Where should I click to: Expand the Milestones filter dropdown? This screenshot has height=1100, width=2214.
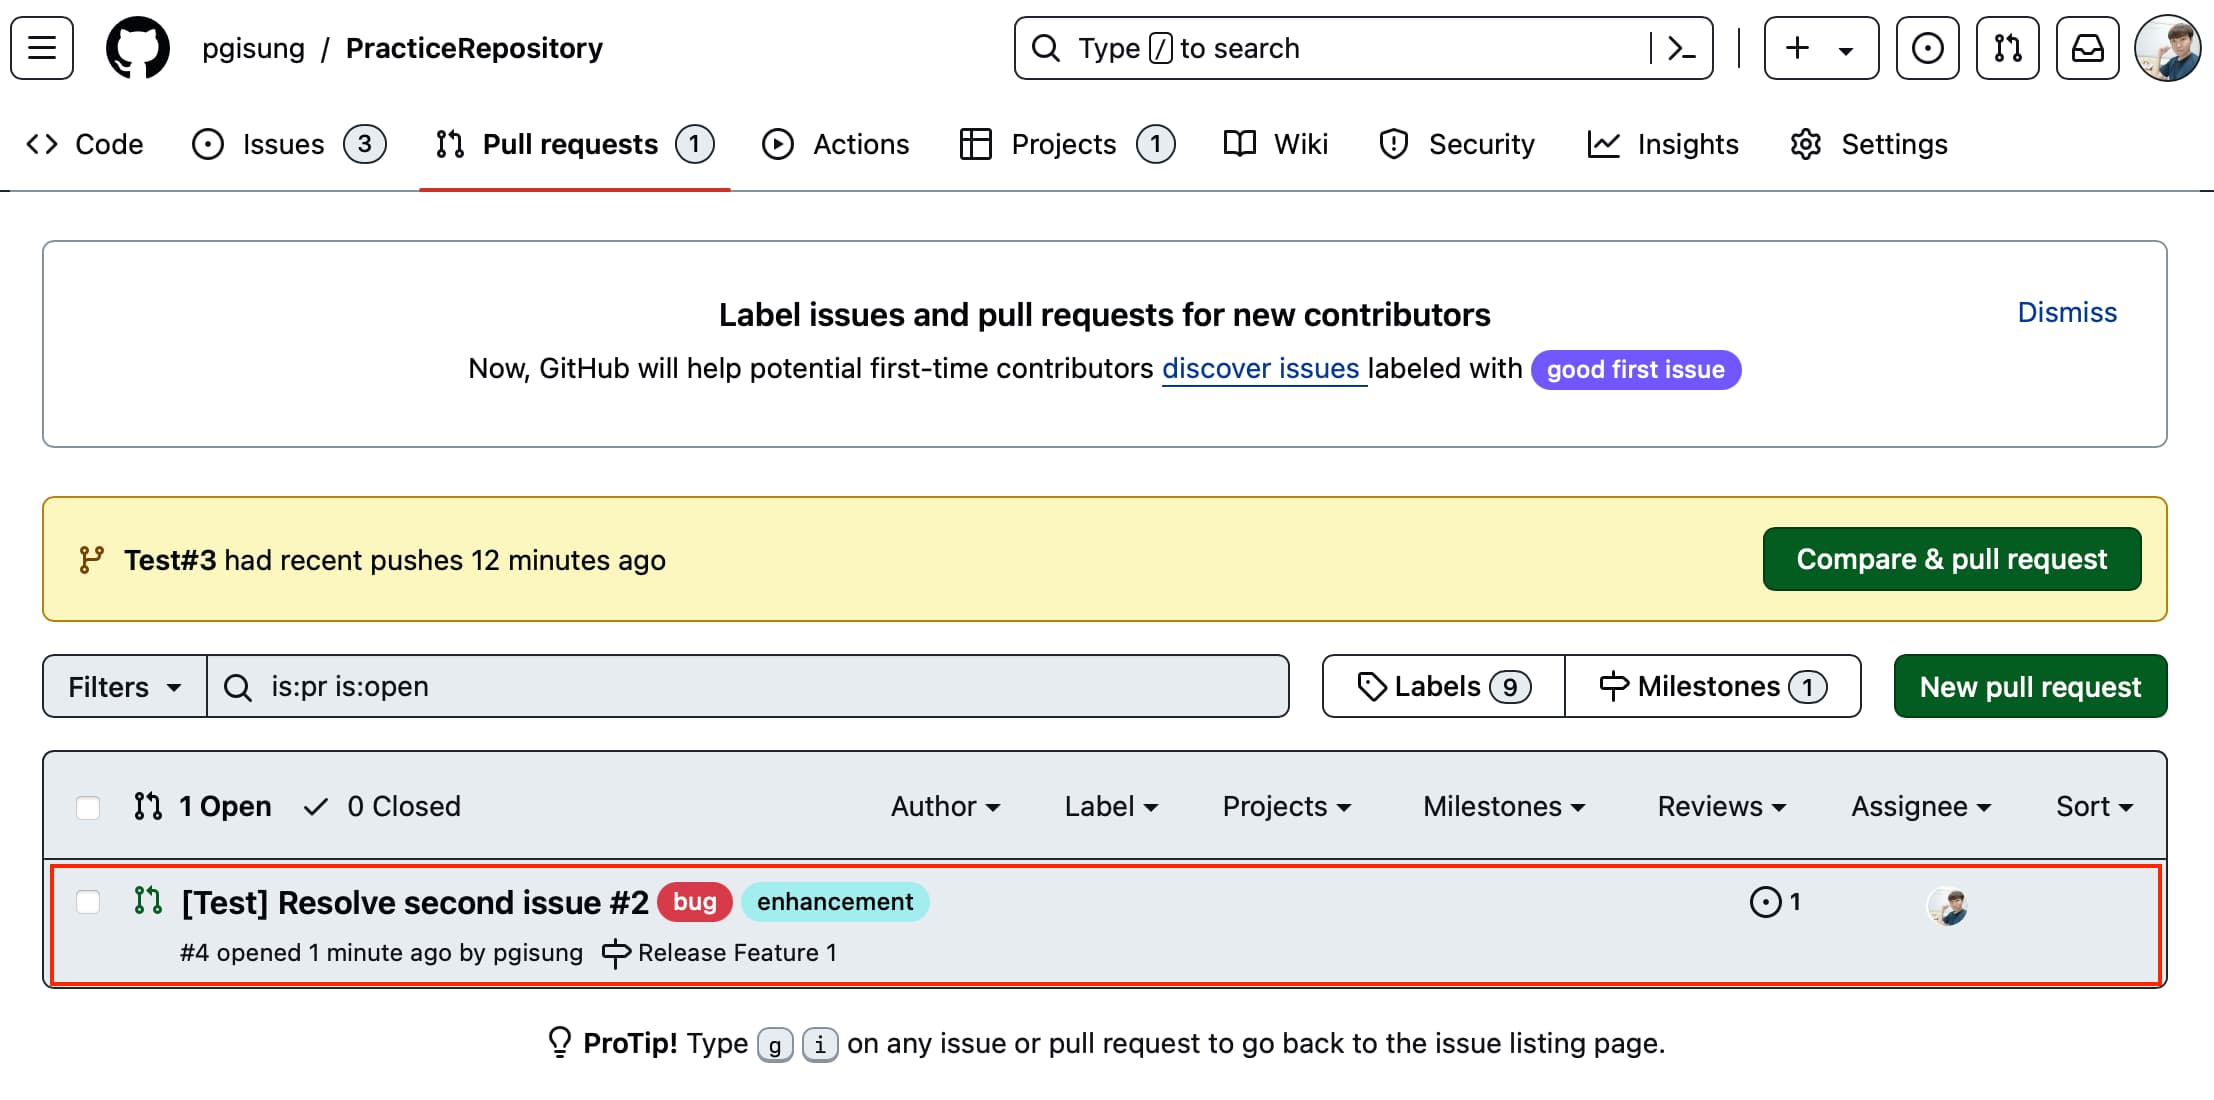[x=1505, y=806]
